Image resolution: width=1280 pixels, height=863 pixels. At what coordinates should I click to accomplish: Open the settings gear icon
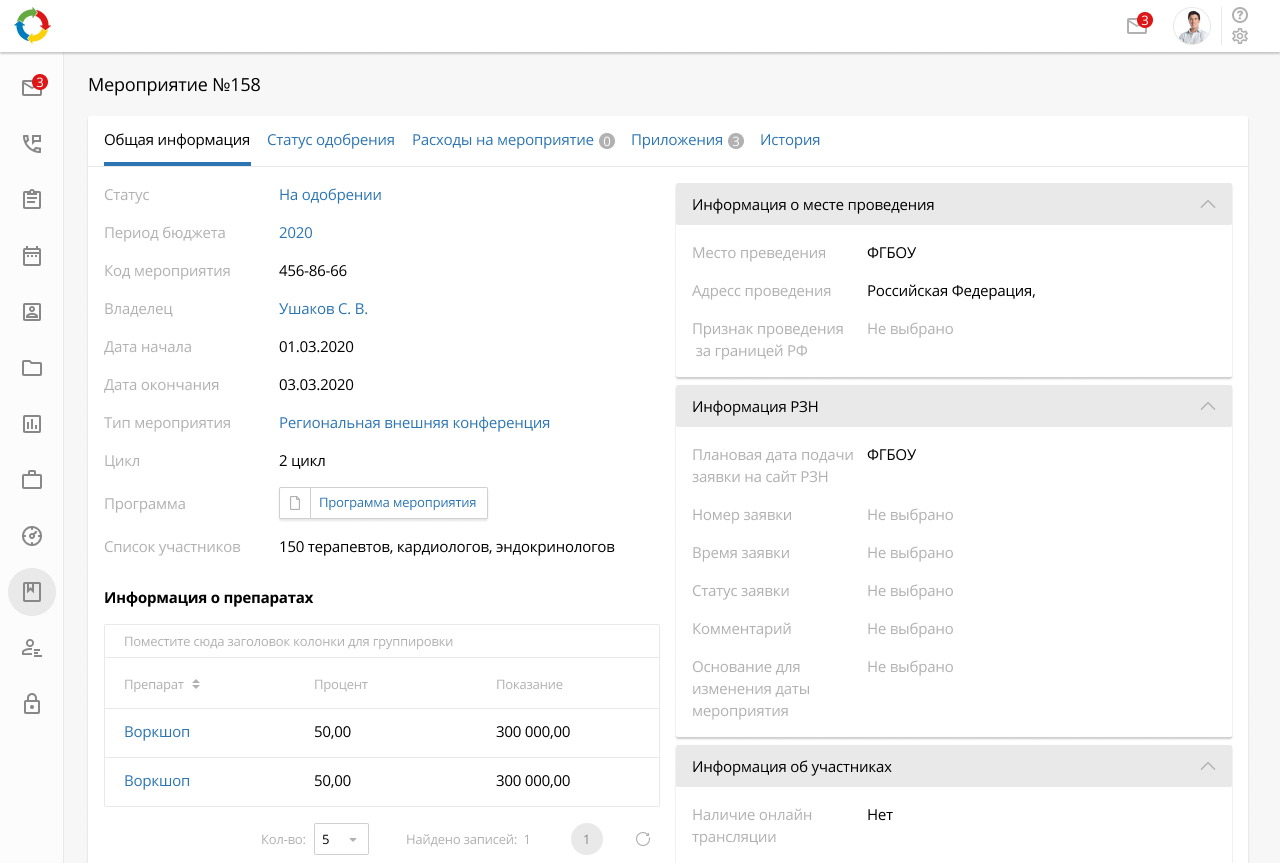point(1240,37)
